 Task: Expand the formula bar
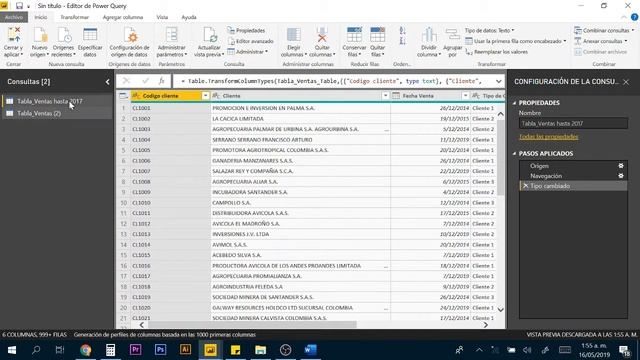(x=498, y=81)
